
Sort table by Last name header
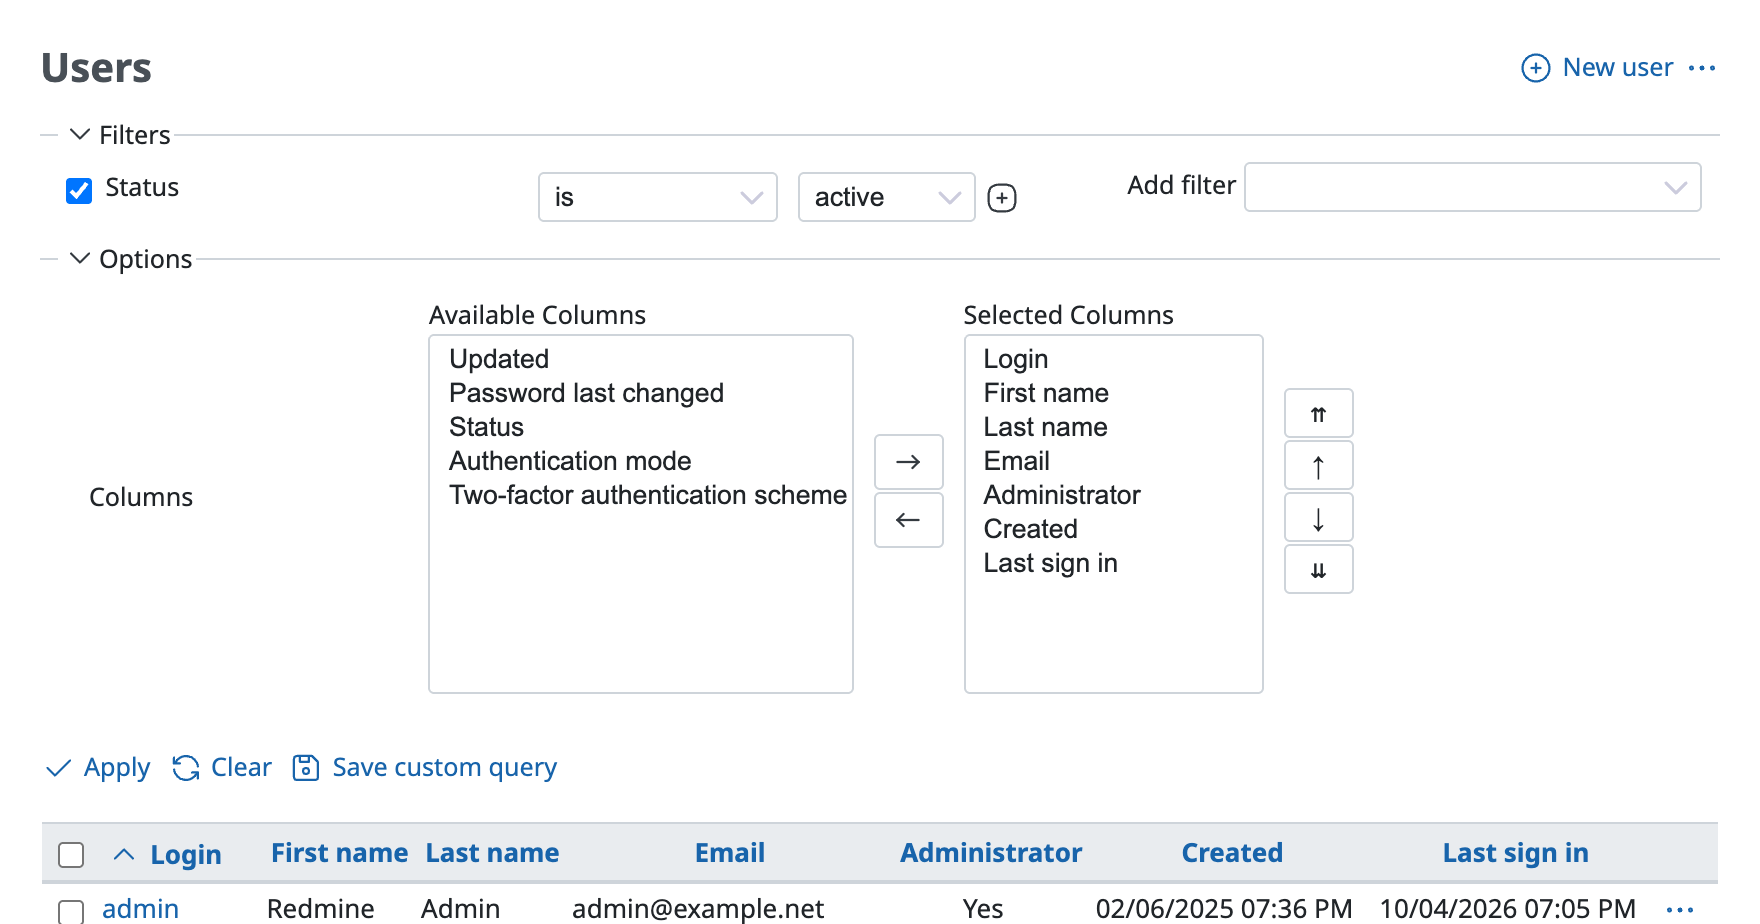(492, 853)
